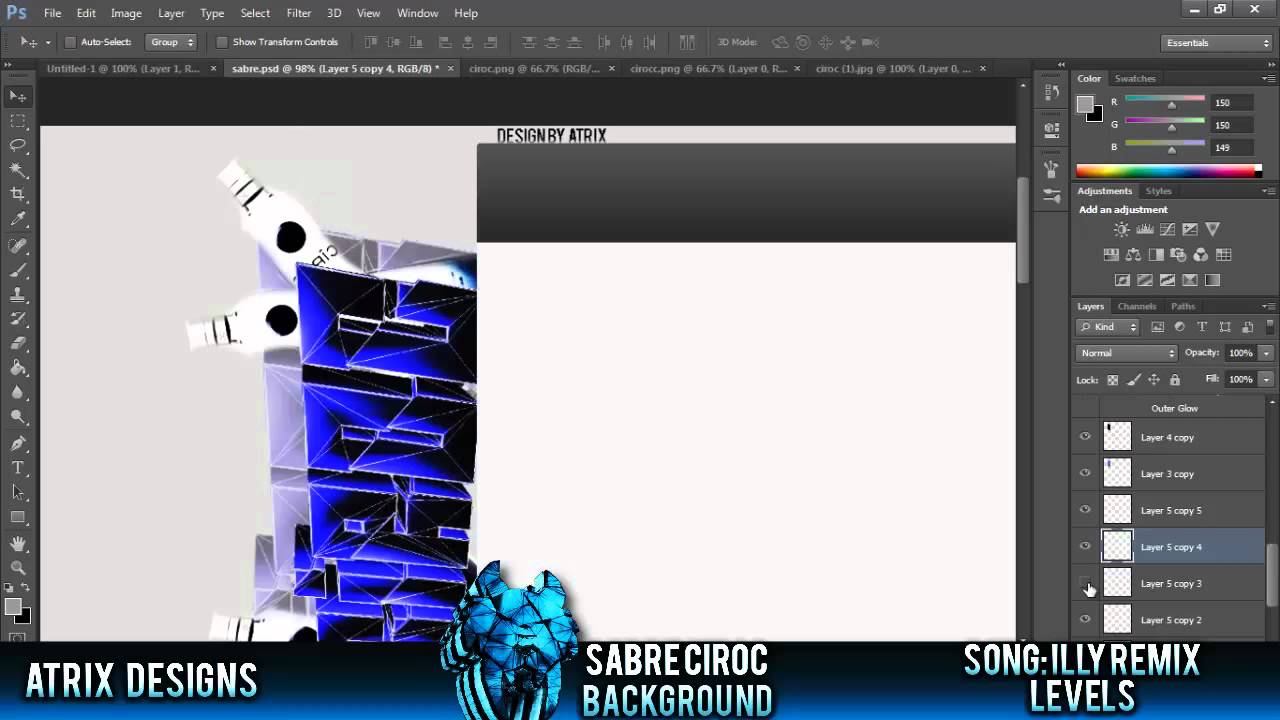Add a Curves adjustment

(1168, 230)
